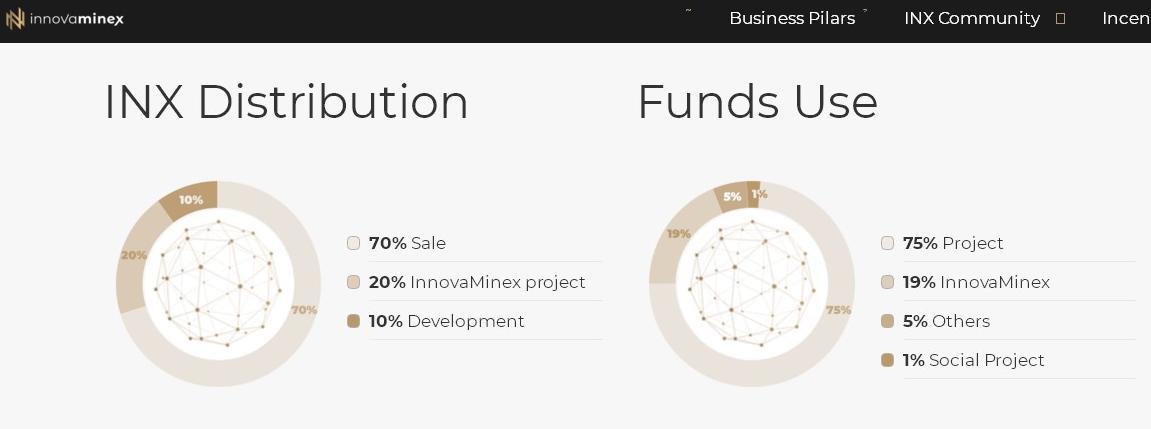Click the 1% Social Project legend text
The width and height of the screenshot is (1151, 429).
click(973, 360)
